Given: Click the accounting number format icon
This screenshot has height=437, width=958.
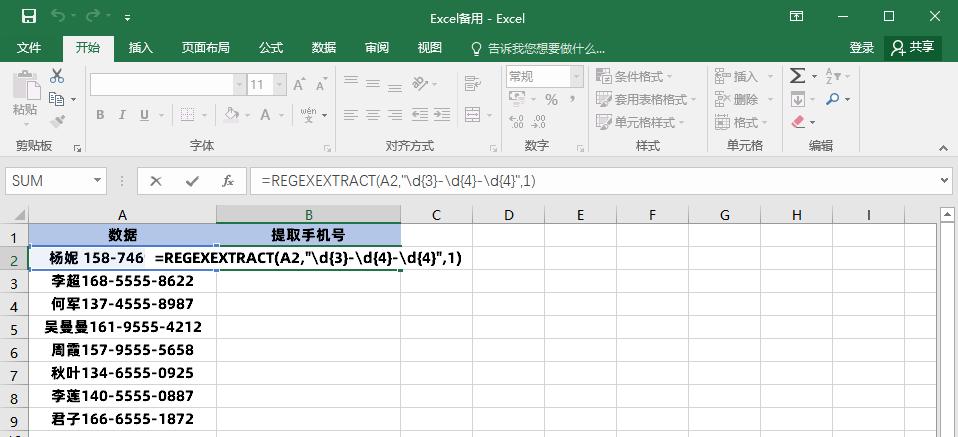Looking at the screenshot, I should (x=517, y=98).
